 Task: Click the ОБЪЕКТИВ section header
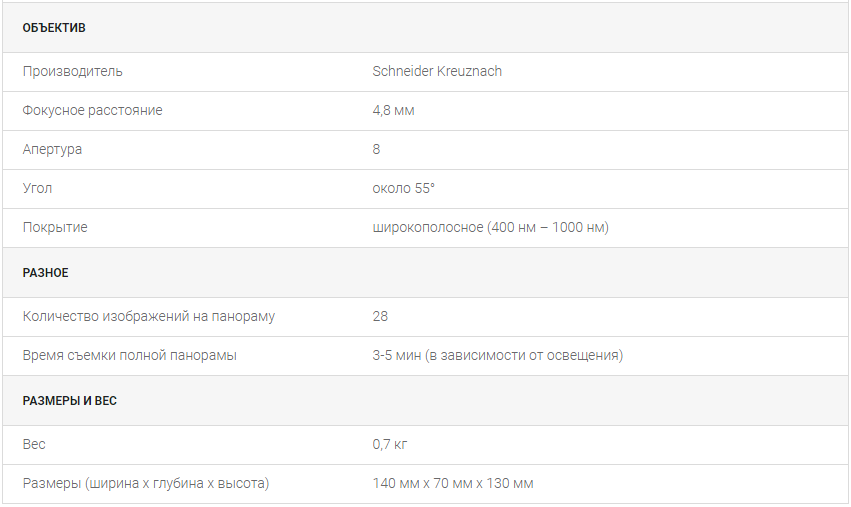coord(54,28)
